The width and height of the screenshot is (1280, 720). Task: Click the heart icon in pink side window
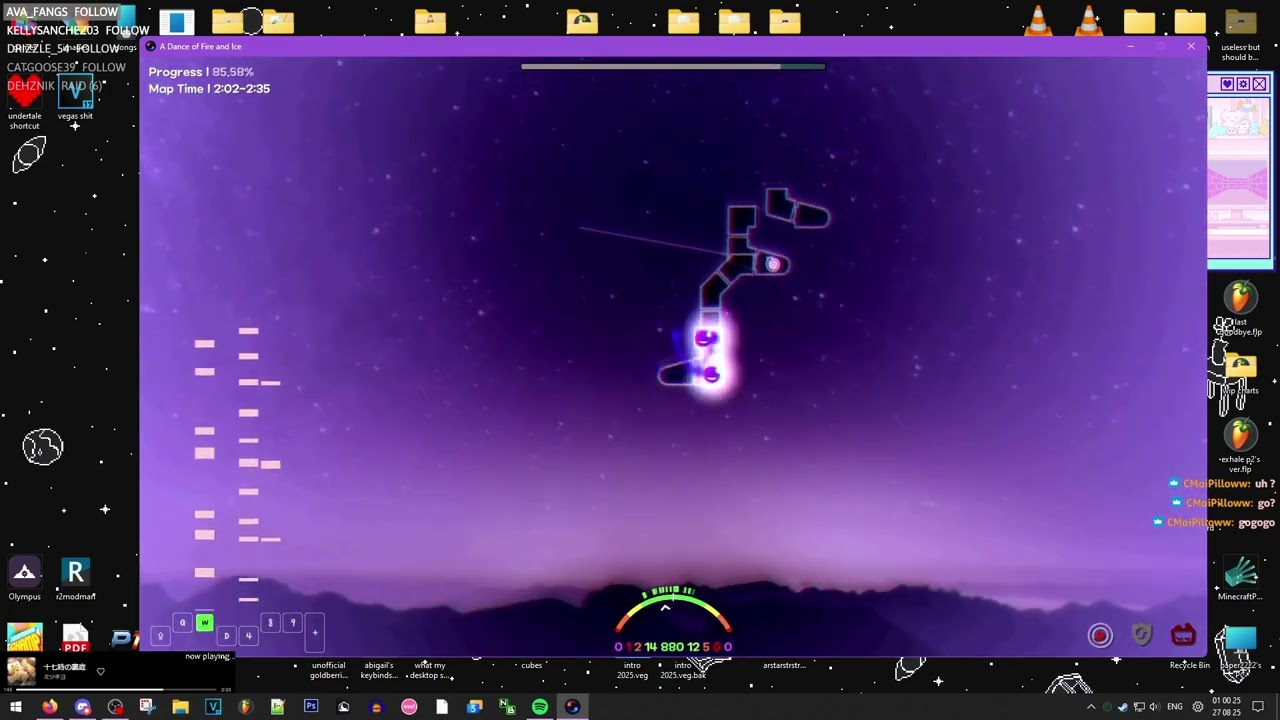[x=1227, y=84]
